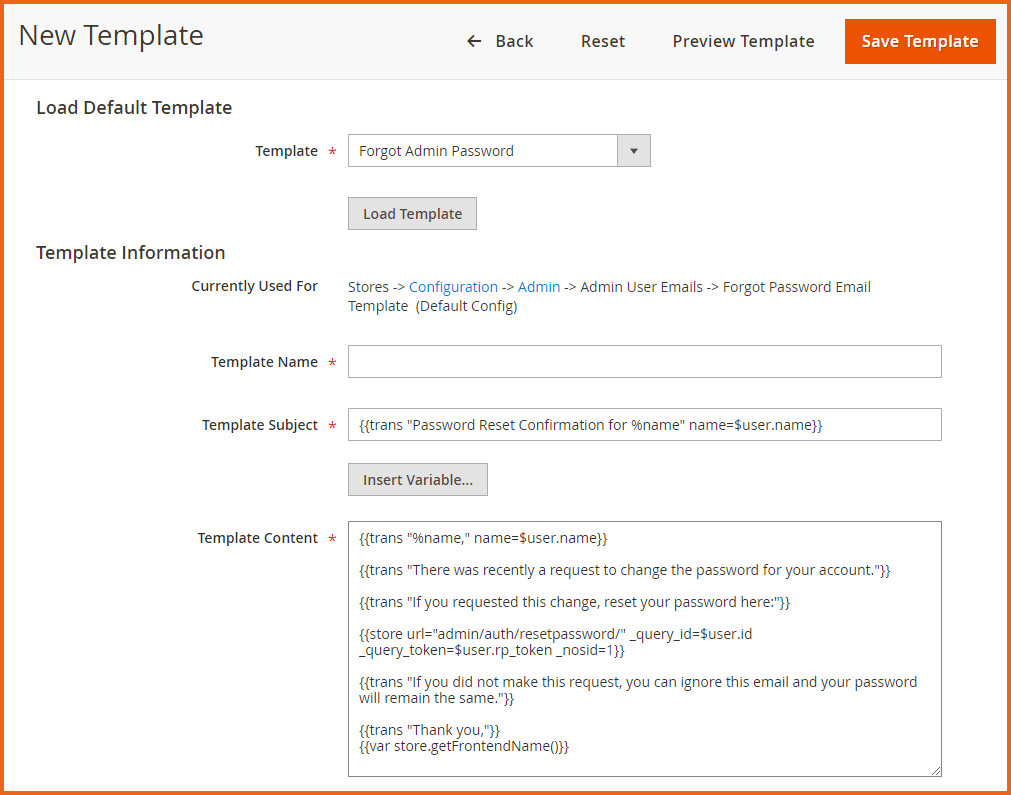Click inside the Template Subject field
1011x795 pixels.
tap(644, 425)
